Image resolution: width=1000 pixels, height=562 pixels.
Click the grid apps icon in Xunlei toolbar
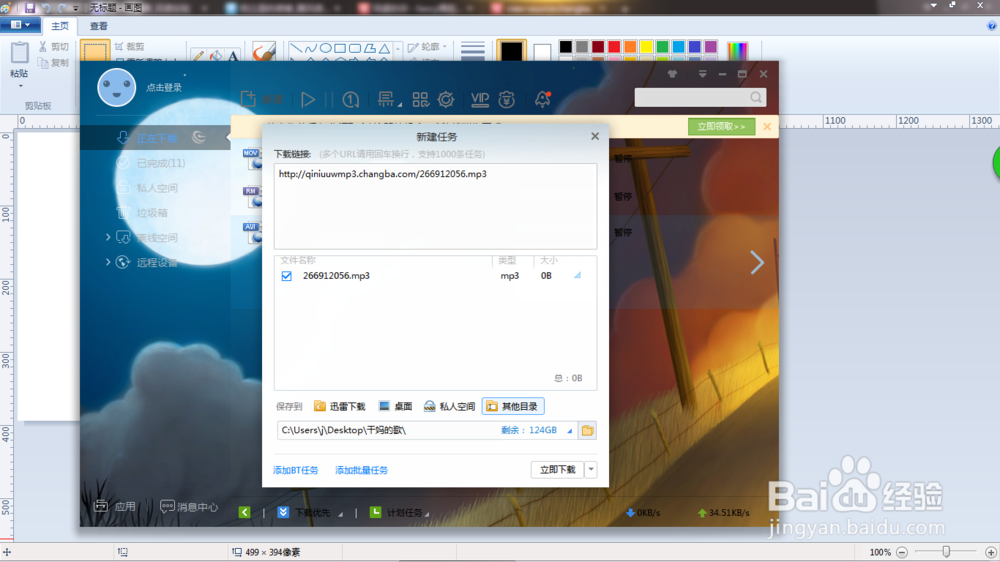pos(420,99)
